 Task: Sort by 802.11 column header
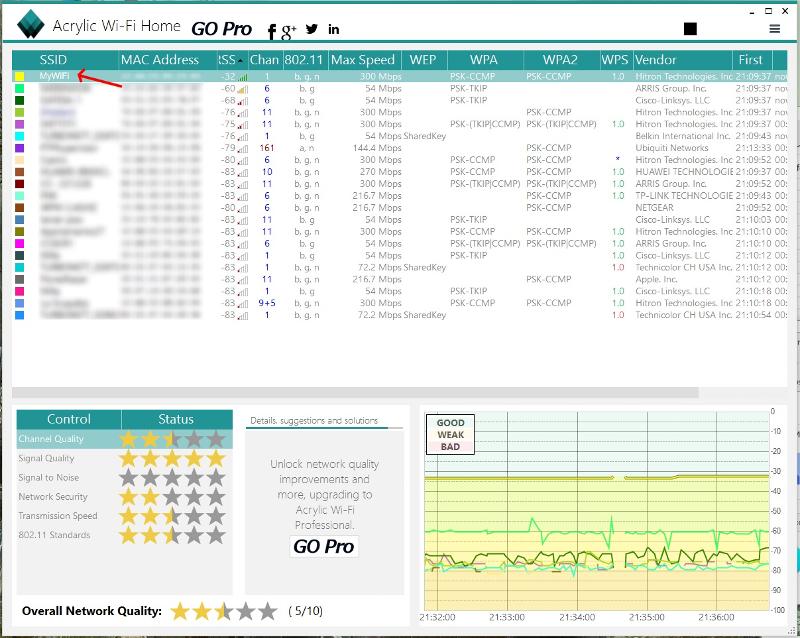(x=305, y=60)
